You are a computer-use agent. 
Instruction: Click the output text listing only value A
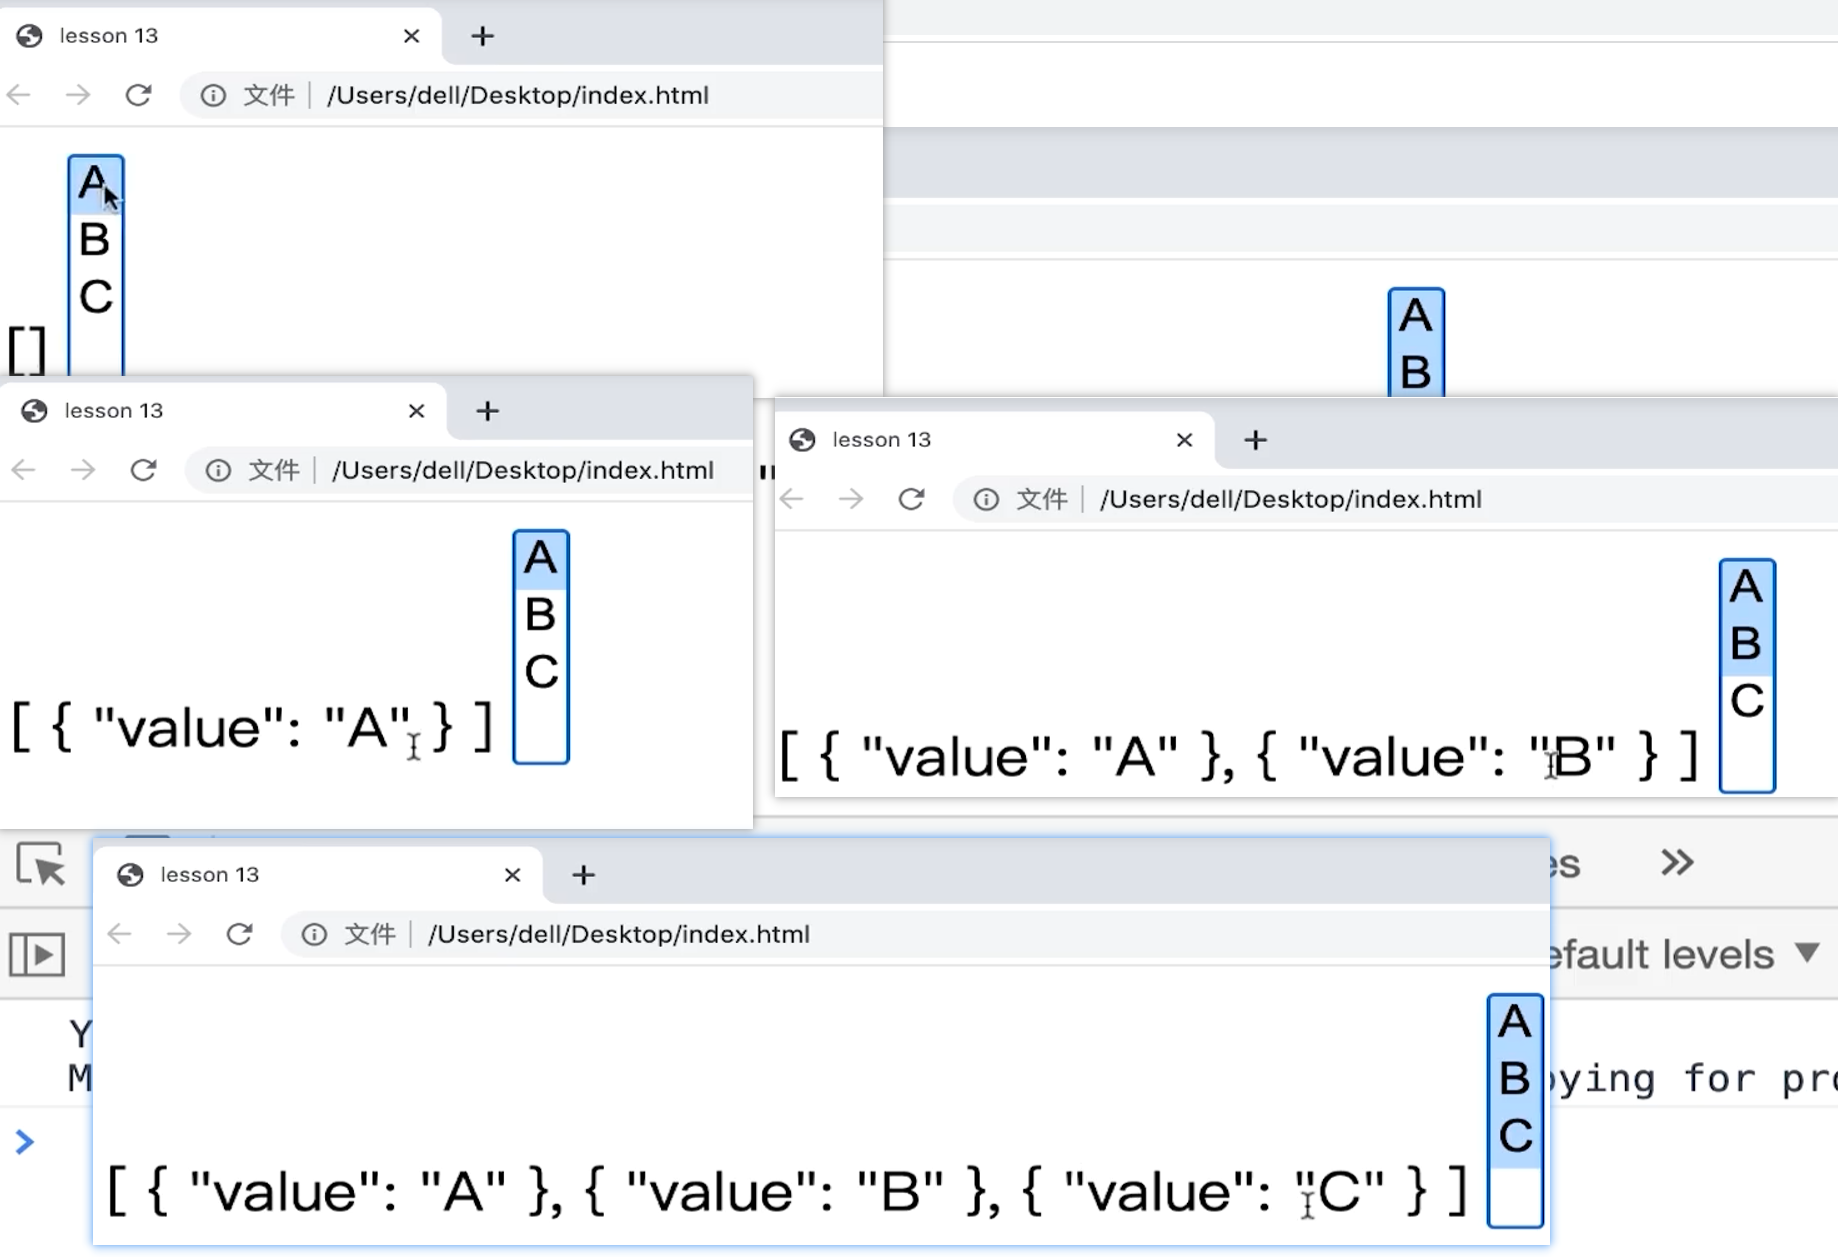(252, 727)
